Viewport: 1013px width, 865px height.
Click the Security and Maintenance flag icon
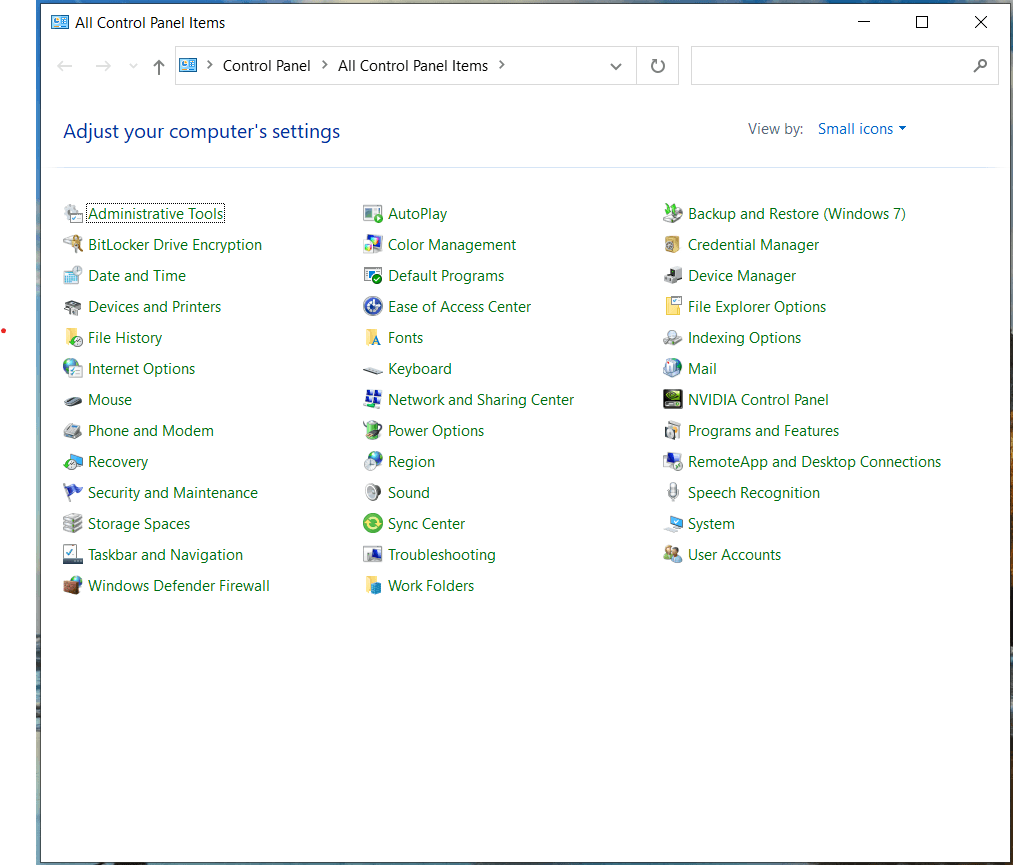73,493
